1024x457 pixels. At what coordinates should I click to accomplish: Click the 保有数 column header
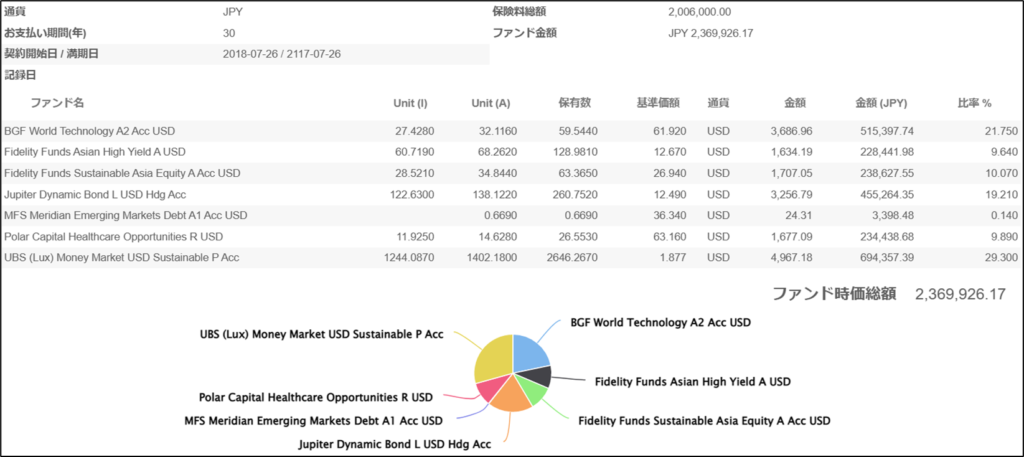click(x=575, y=102)
